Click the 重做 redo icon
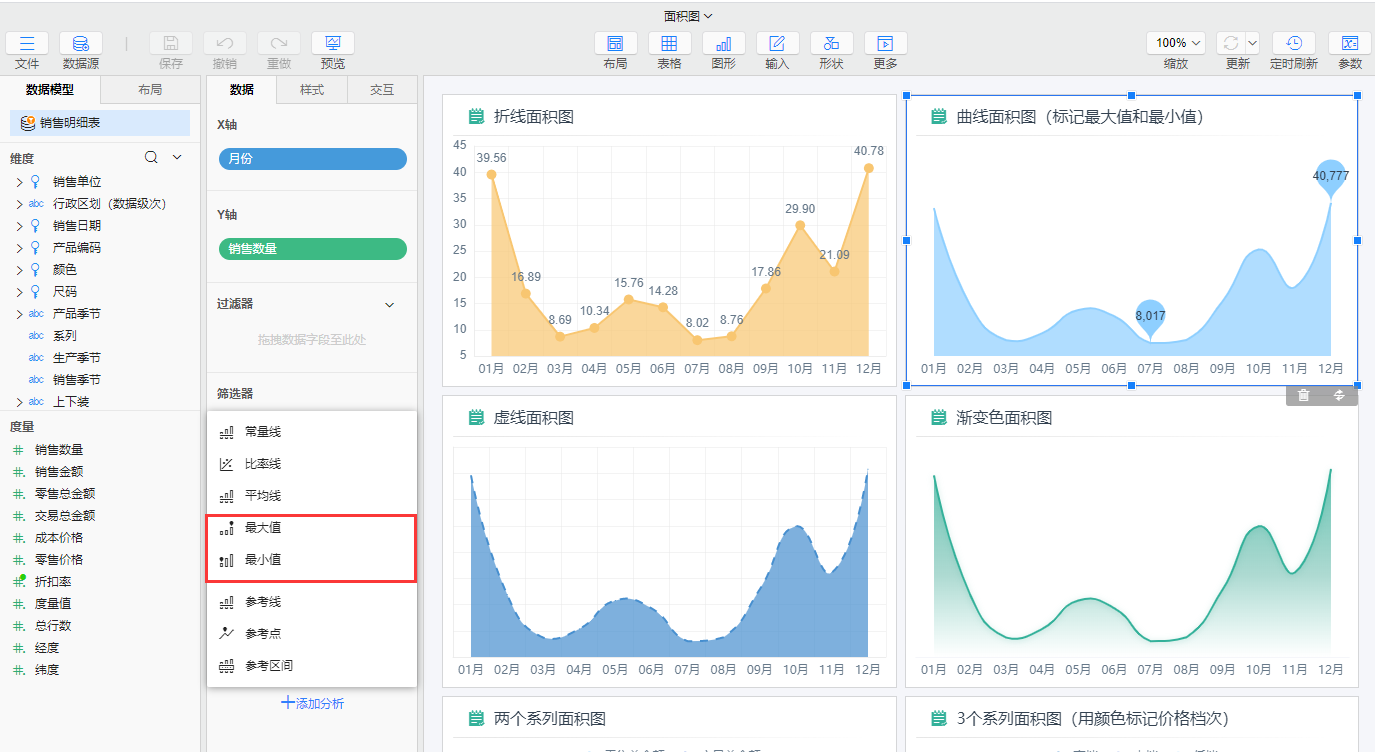Viewport: 1375px width, 752px height. (279, 43)
